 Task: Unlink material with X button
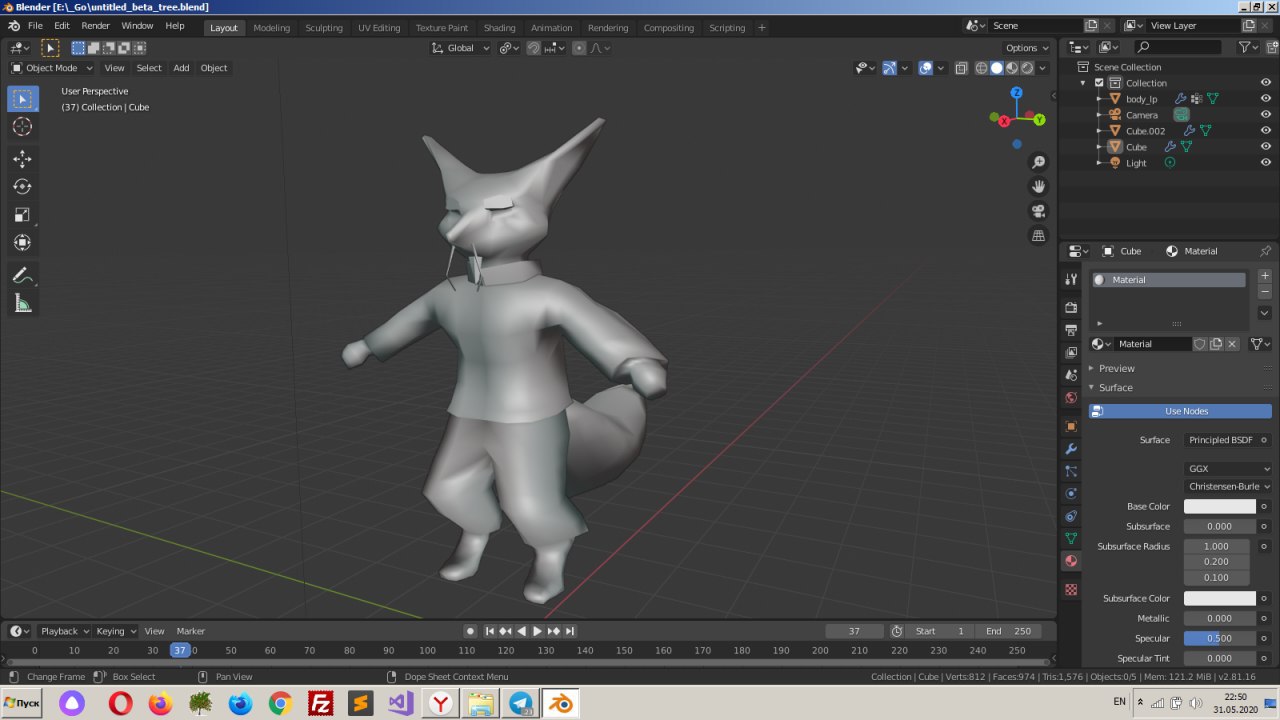tap(1232, 344)
